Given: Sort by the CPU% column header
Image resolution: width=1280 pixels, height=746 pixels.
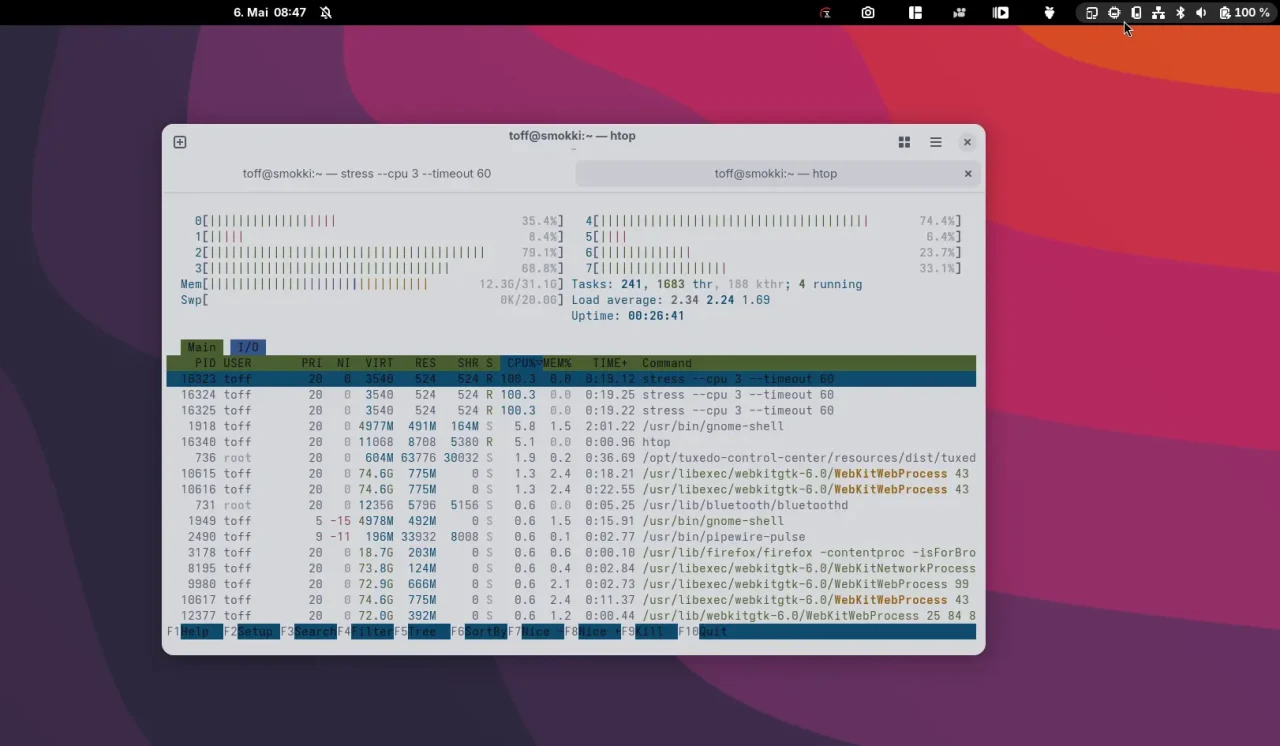Looking at the screenshot, I should [520, 363].
